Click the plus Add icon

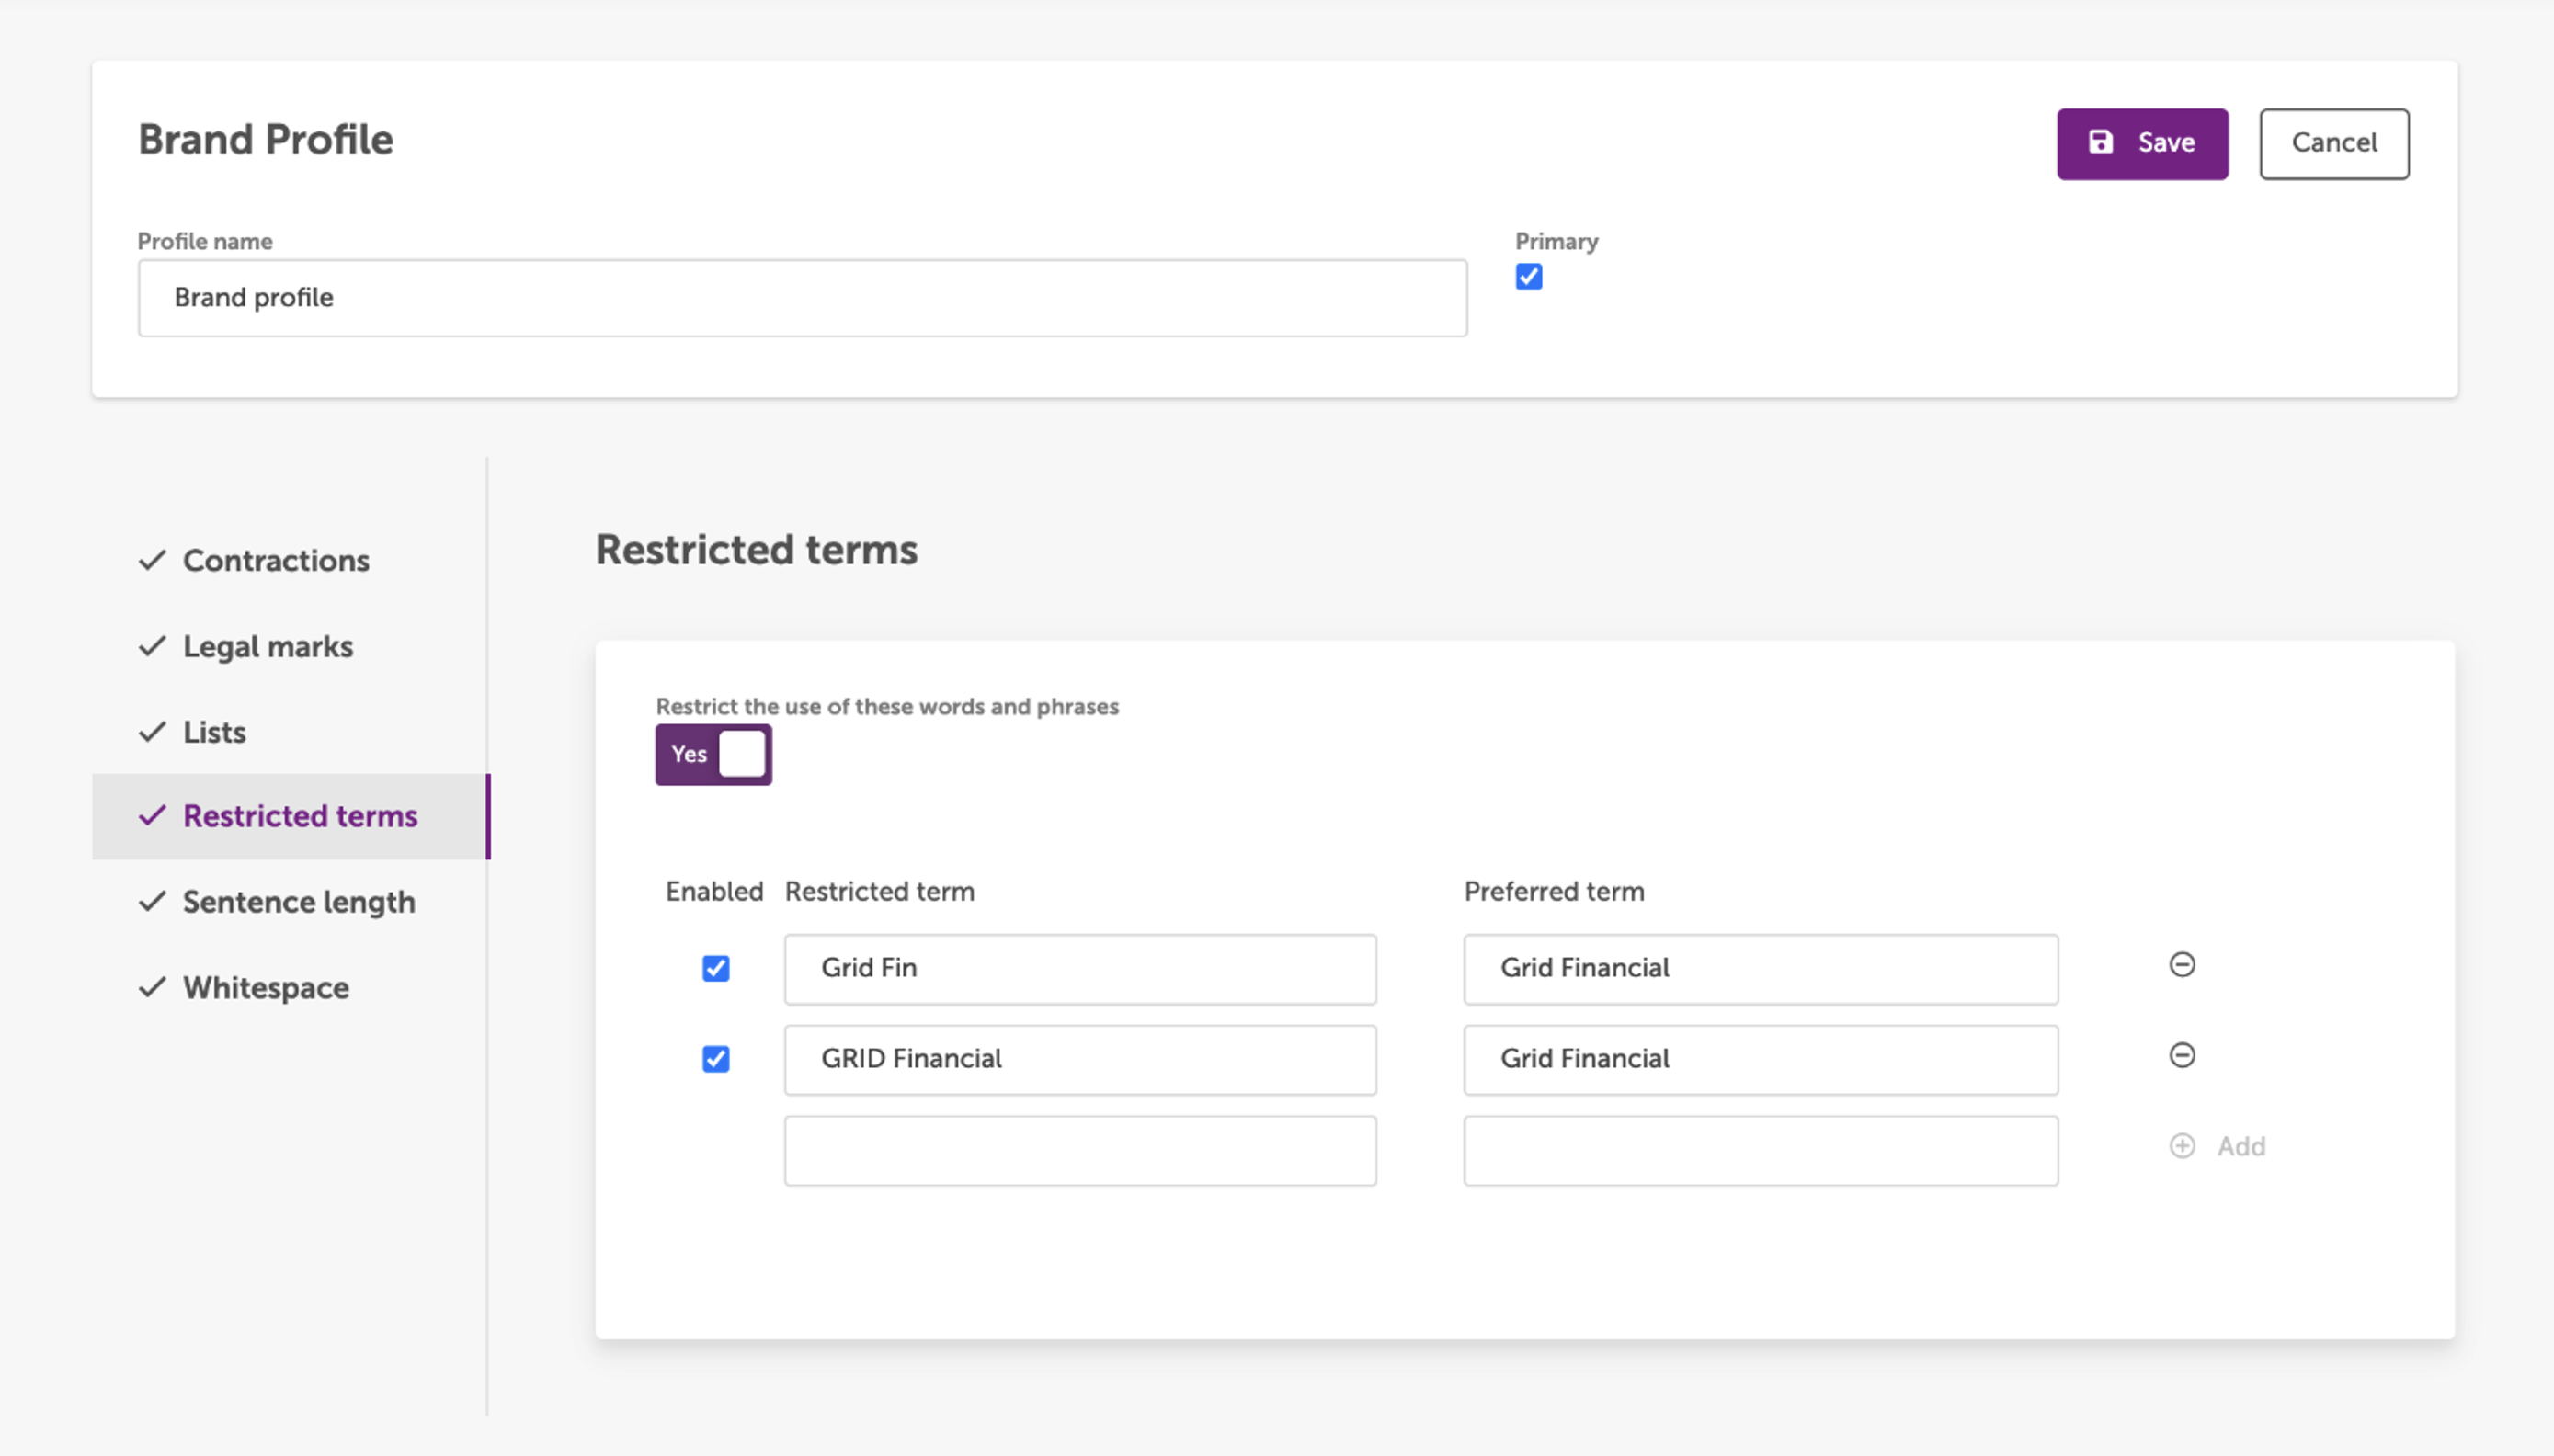point(2181,1146)
